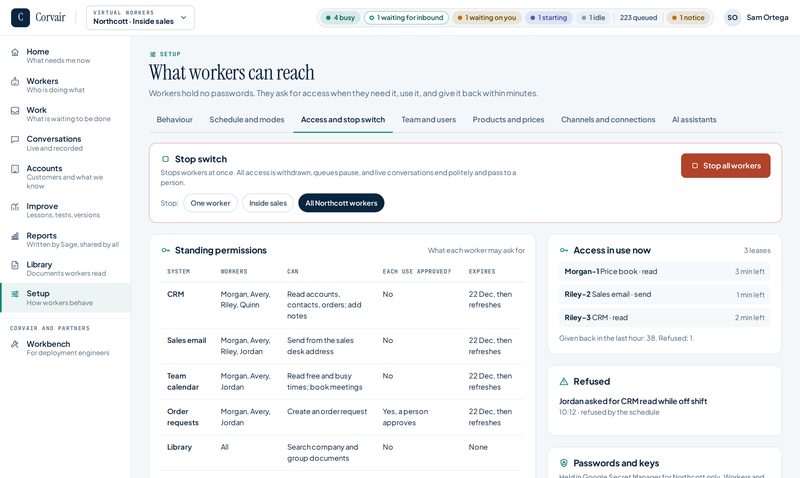Screen dimensions: 800x478
Task: Click the Work inbox icon
Action: (15, 110)
